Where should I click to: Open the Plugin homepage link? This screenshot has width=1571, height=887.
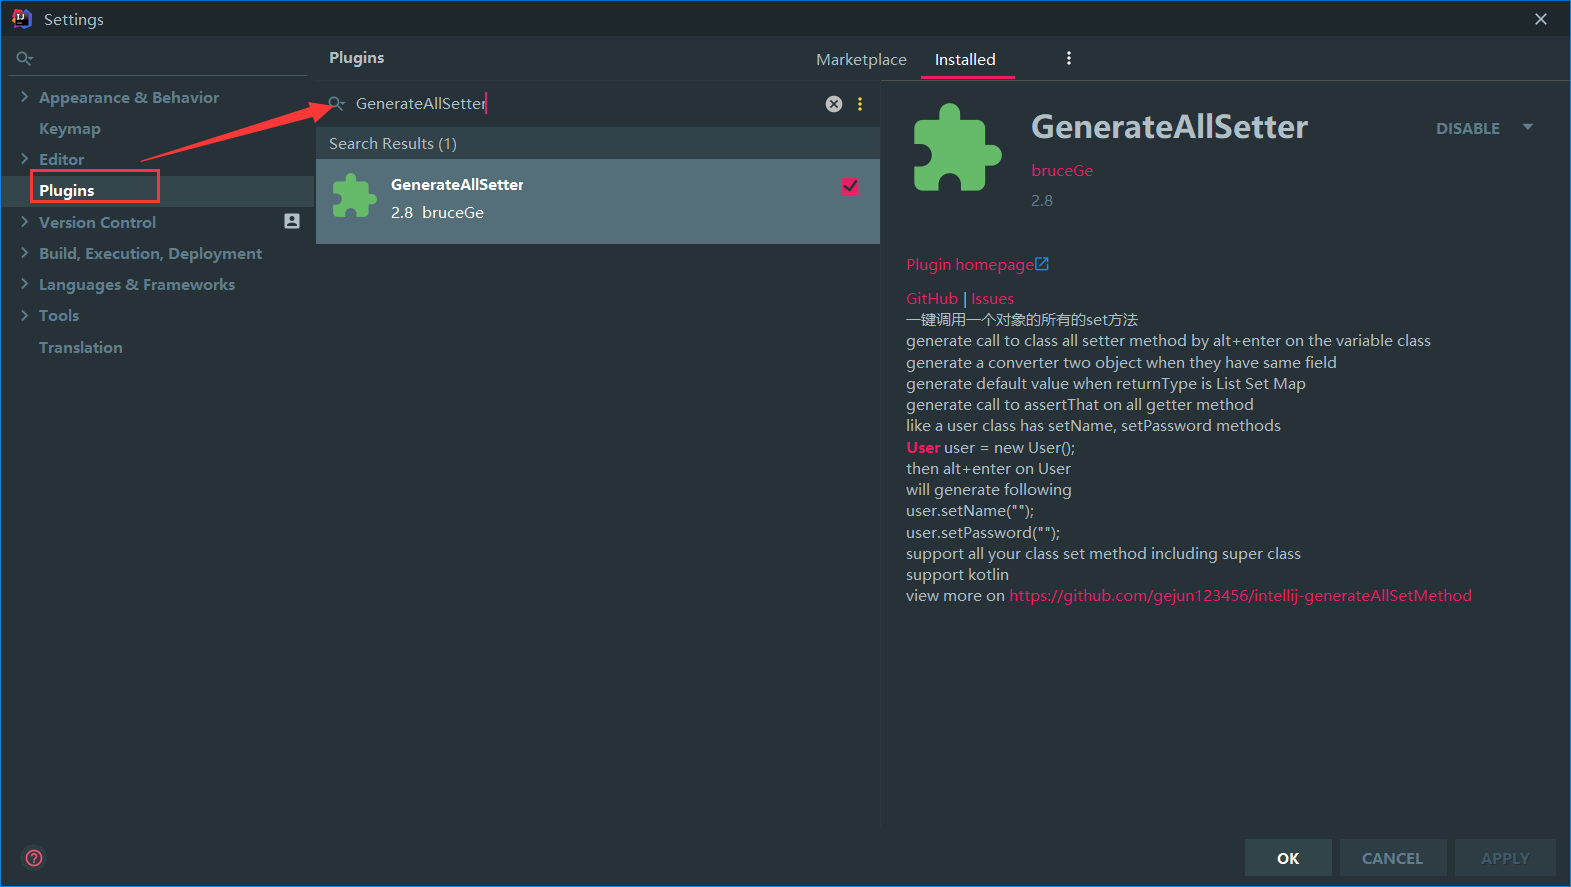point(970,264)
